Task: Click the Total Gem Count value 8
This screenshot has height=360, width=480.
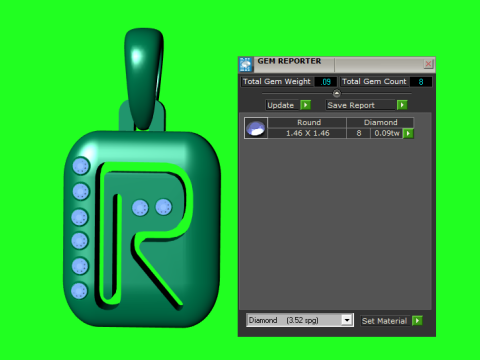Action: click(421, 82)
